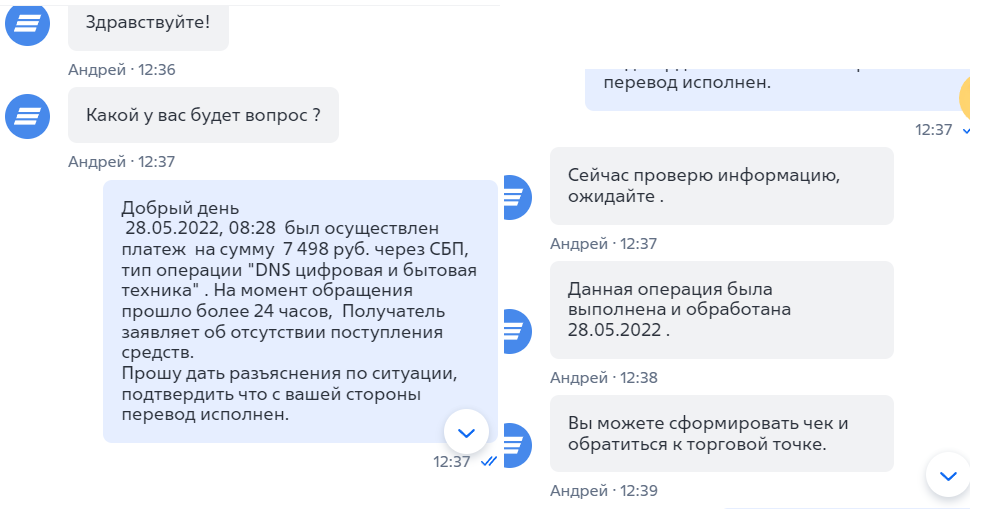The width and height of the screenshot is (990, 525).
Task: Click the avatar next to "Вы можете сформировать чек"
Action: click(513, 445)
